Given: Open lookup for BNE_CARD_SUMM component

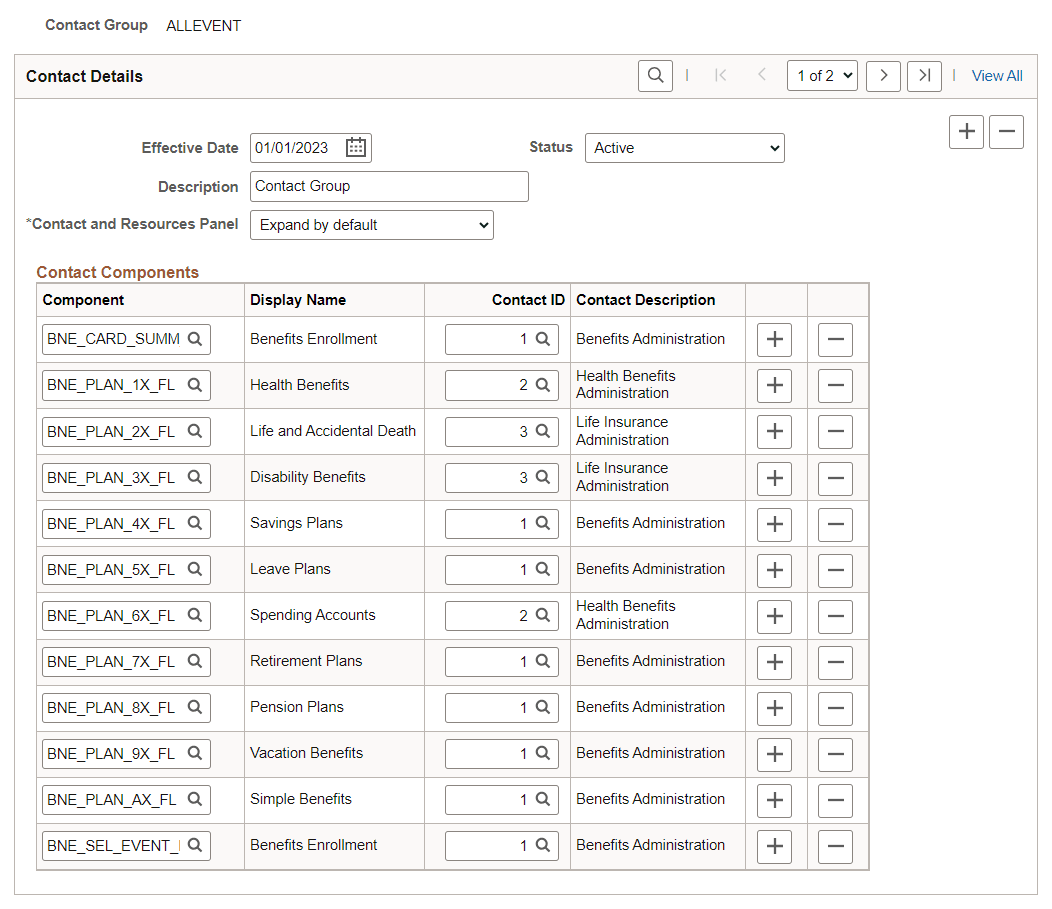Looking at the screenshot, I should [x=196, y=339].
